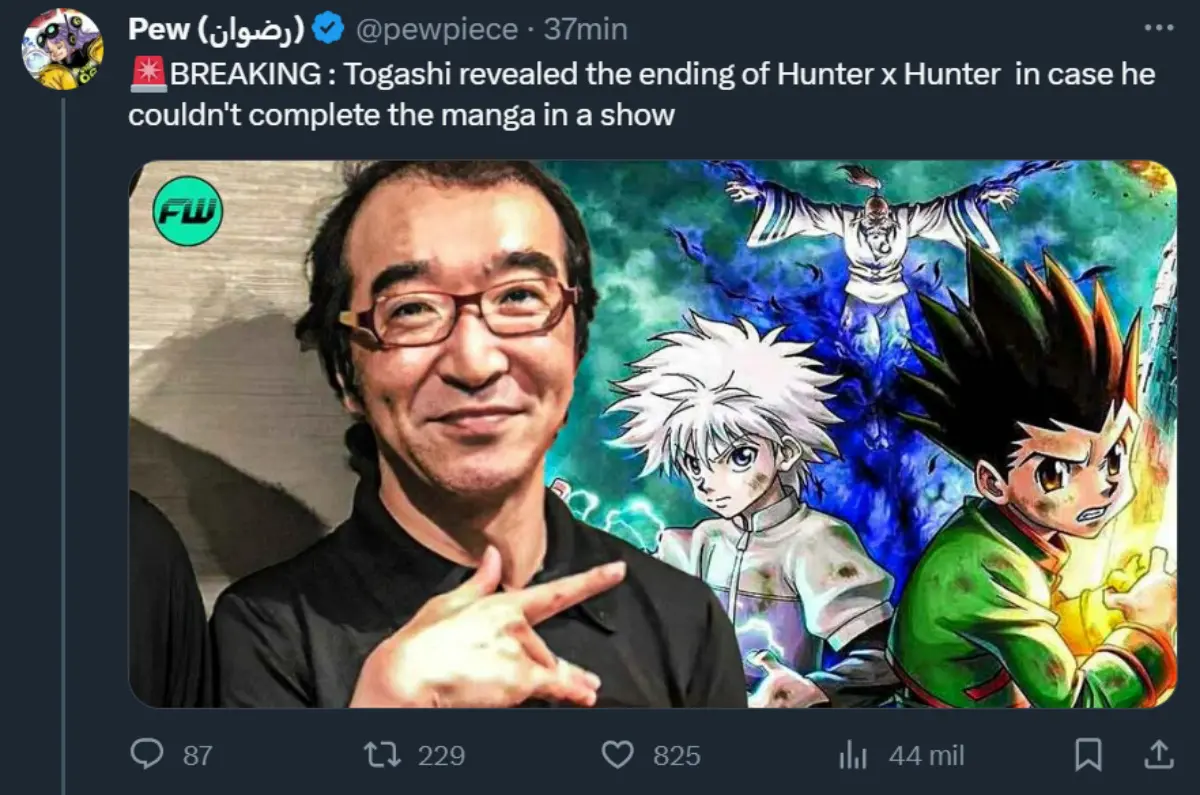1200x795 pixels.
Task: Open the attached Togashi image thumbnail
Action: tap(652, 433)
